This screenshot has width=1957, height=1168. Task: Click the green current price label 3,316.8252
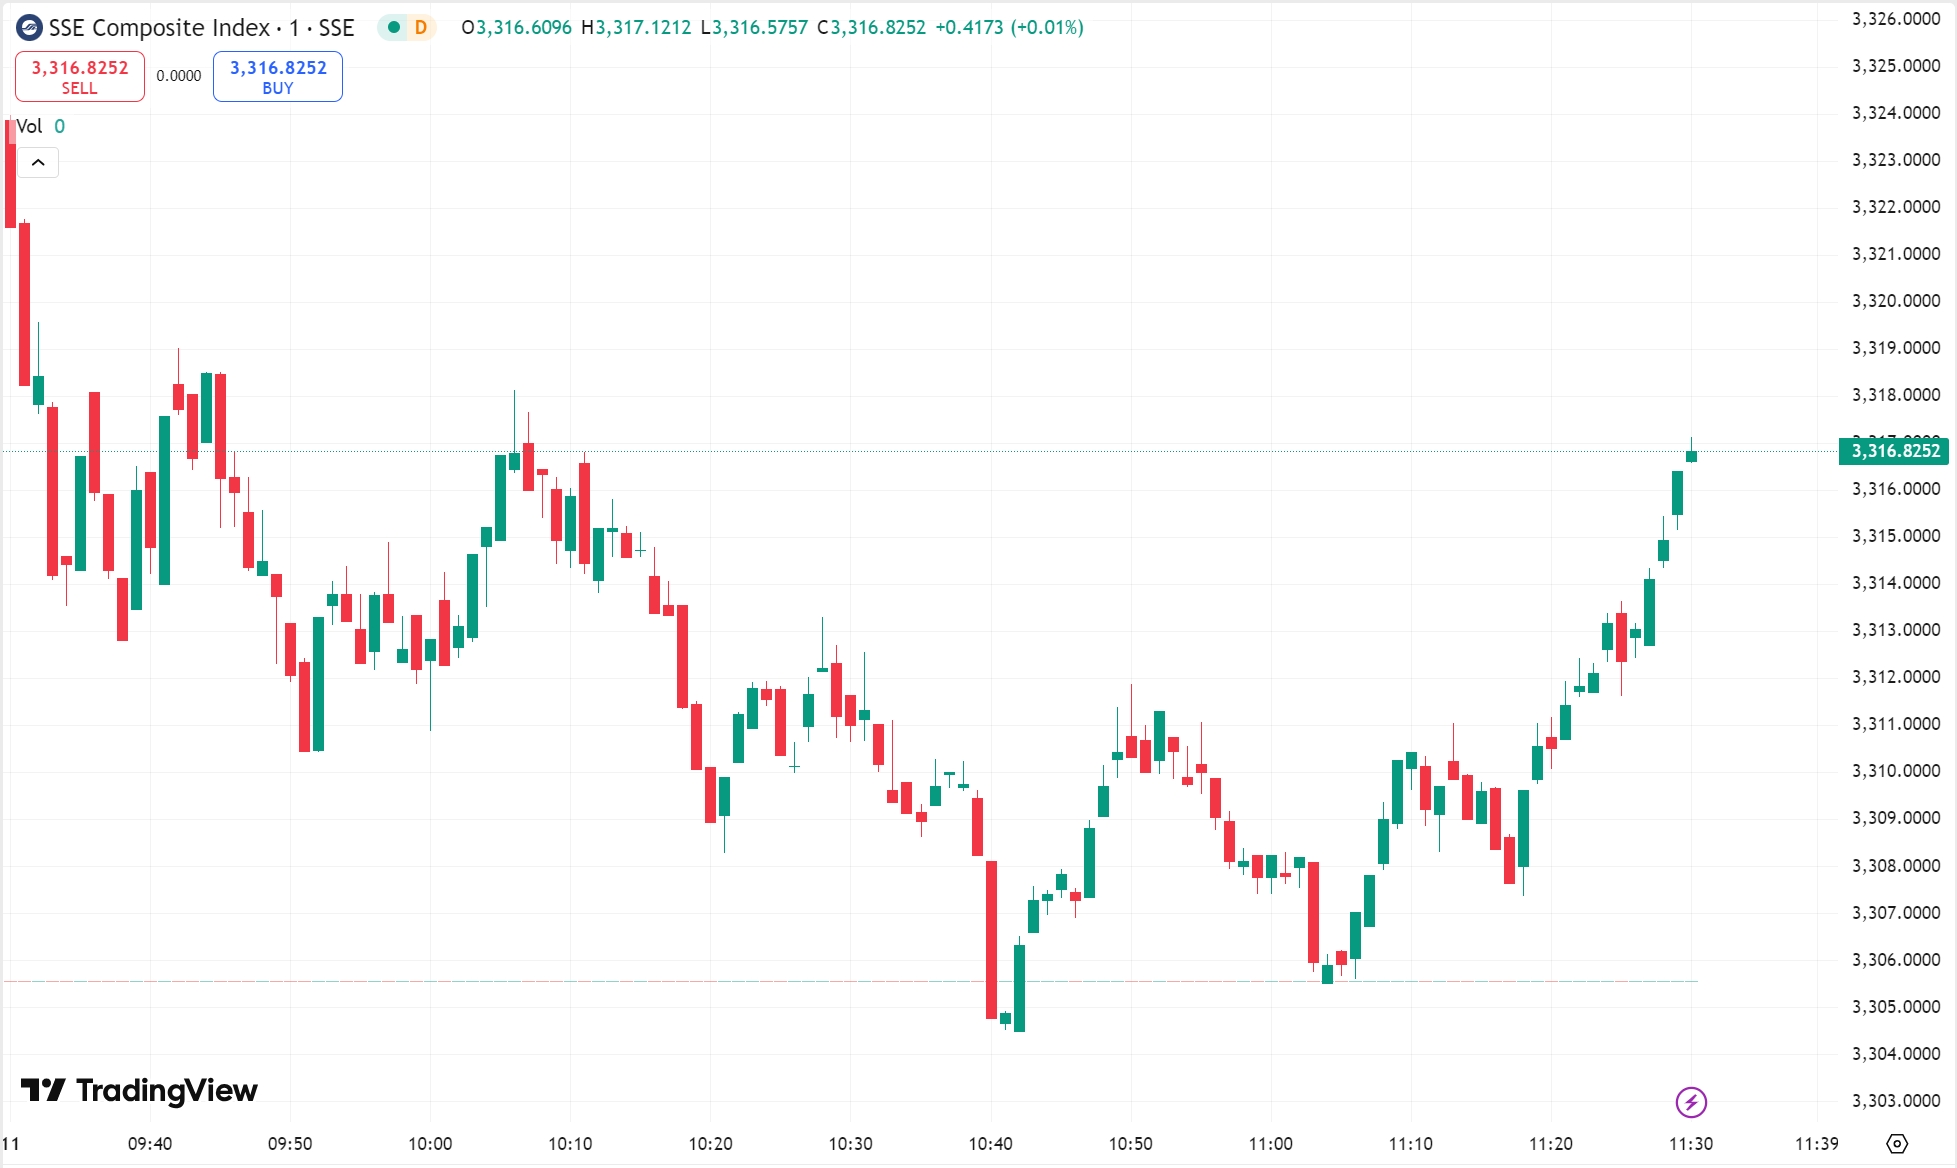click(x=1895, y=451)
